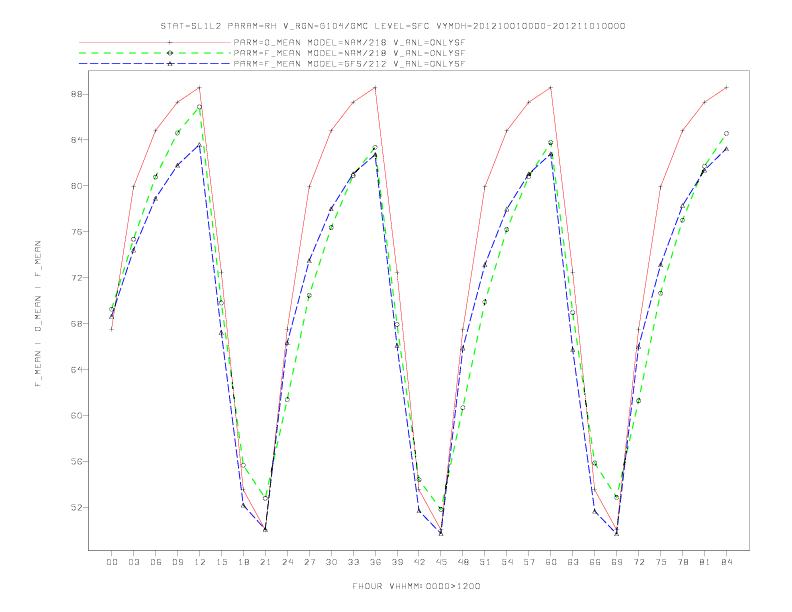Click the red plus data point at hour 84

point(727,88)
